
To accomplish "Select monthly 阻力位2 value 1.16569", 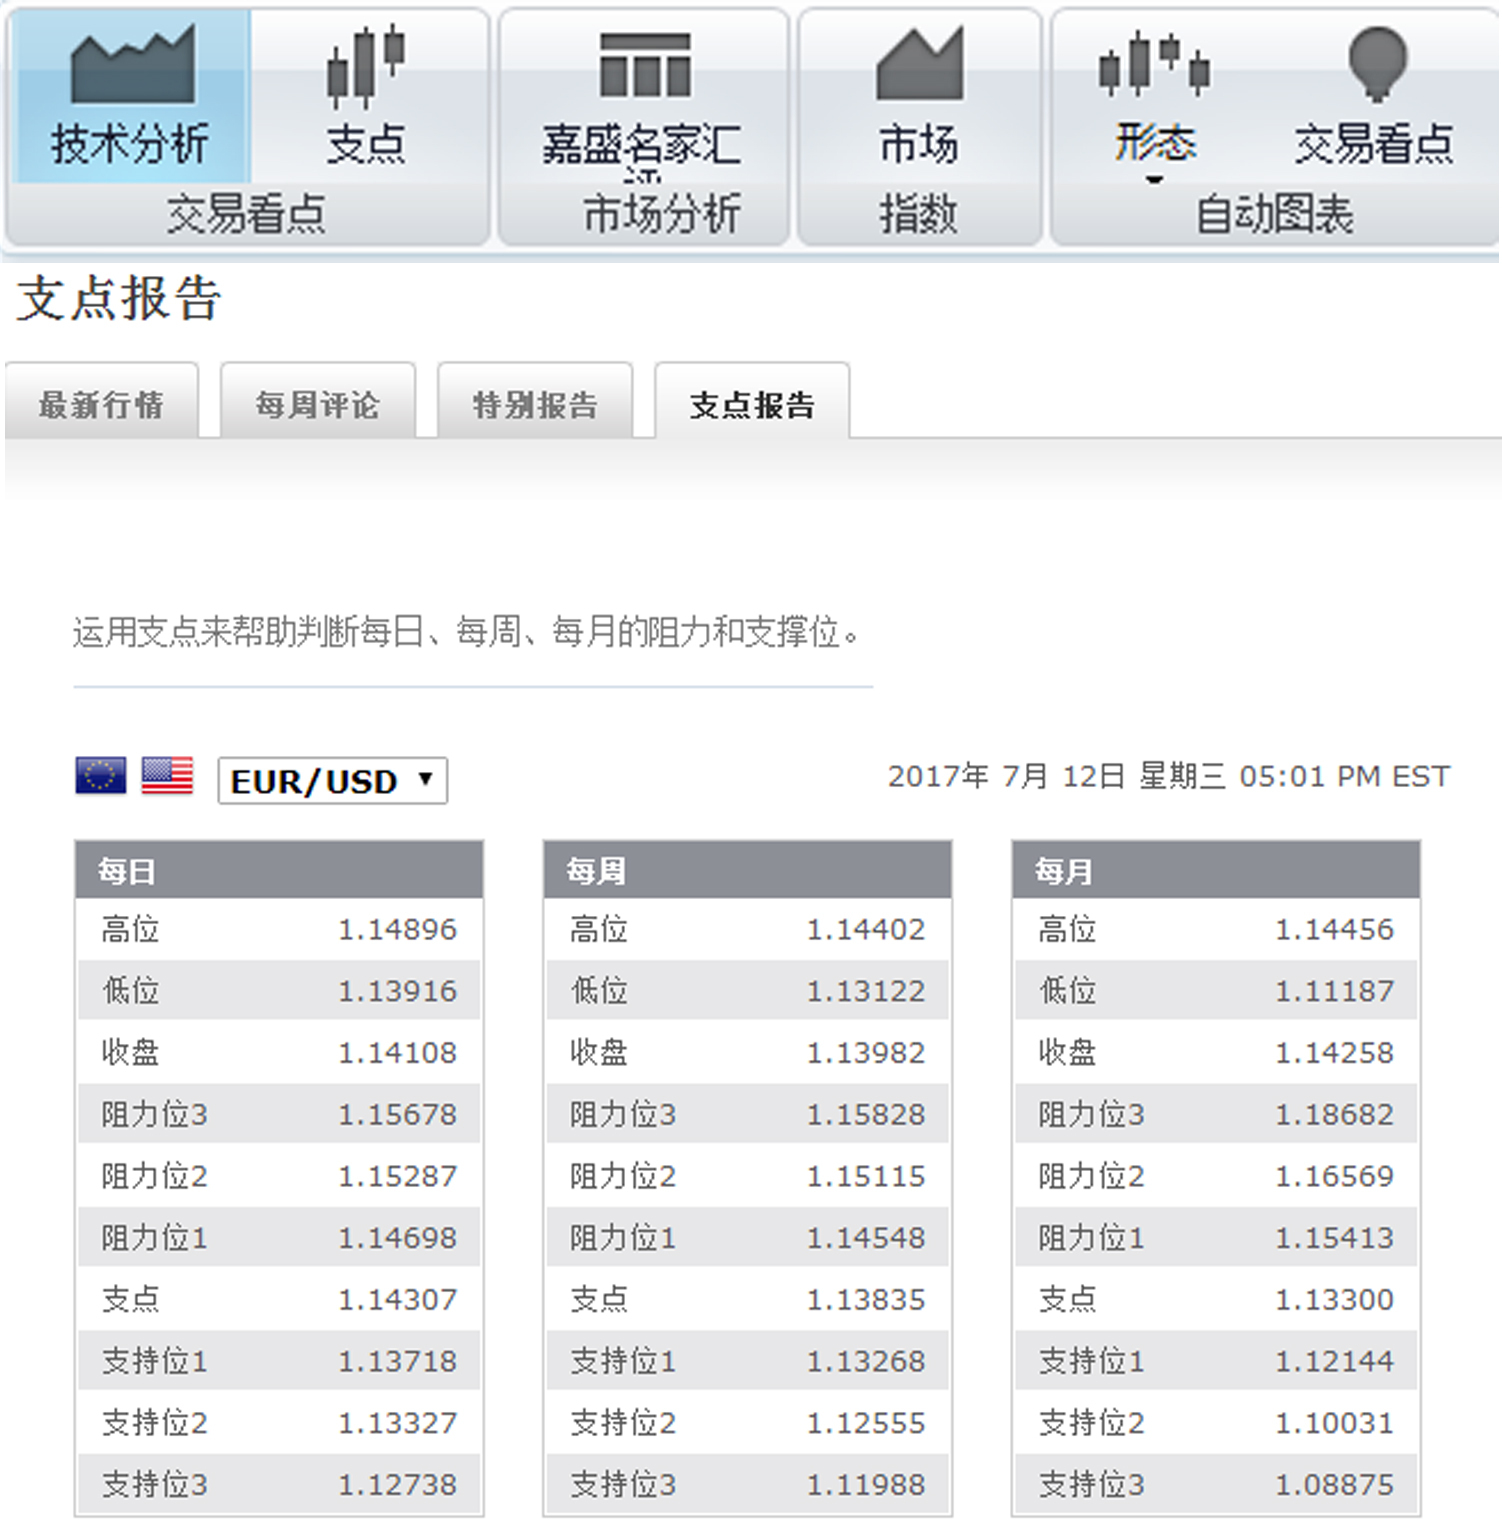I will pos(1334,1176).
